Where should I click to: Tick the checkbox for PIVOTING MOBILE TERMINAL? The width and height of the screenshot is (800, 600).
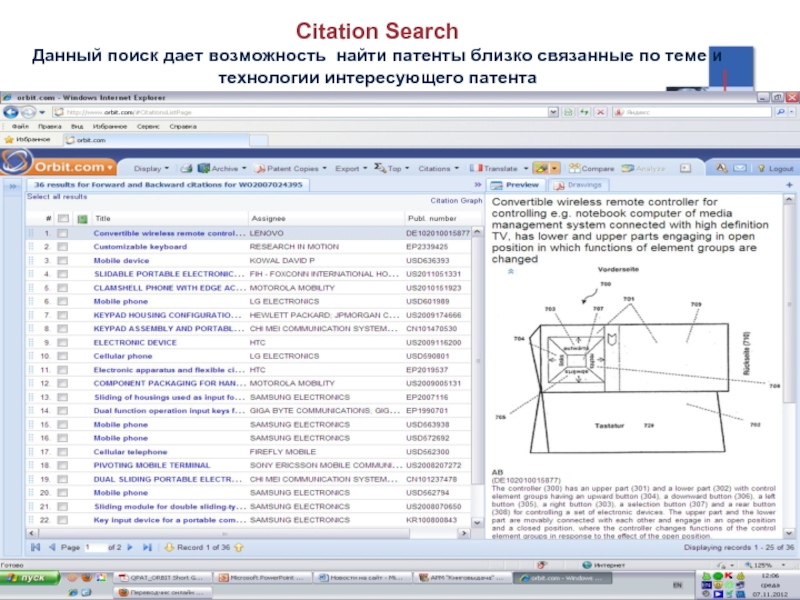point(62,465)
